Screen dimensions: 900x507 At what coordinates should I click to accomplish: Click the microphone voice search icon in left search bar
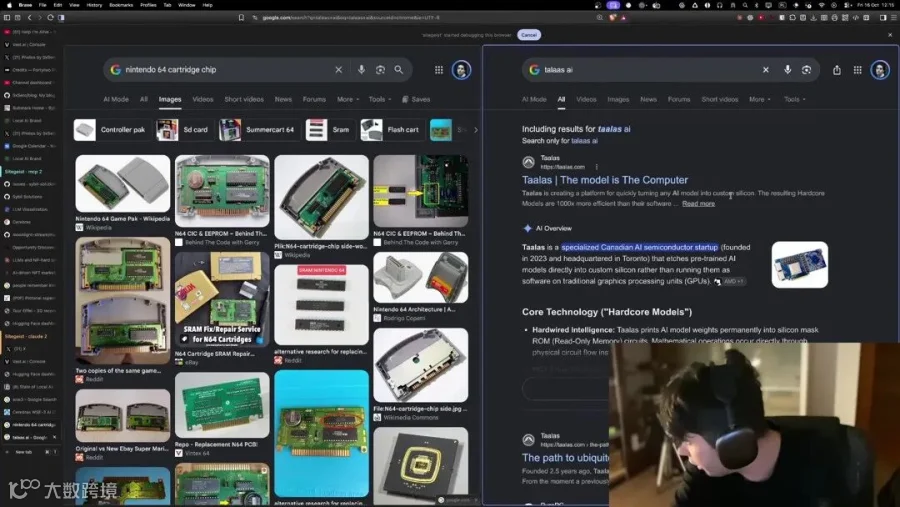pos(361,69)
